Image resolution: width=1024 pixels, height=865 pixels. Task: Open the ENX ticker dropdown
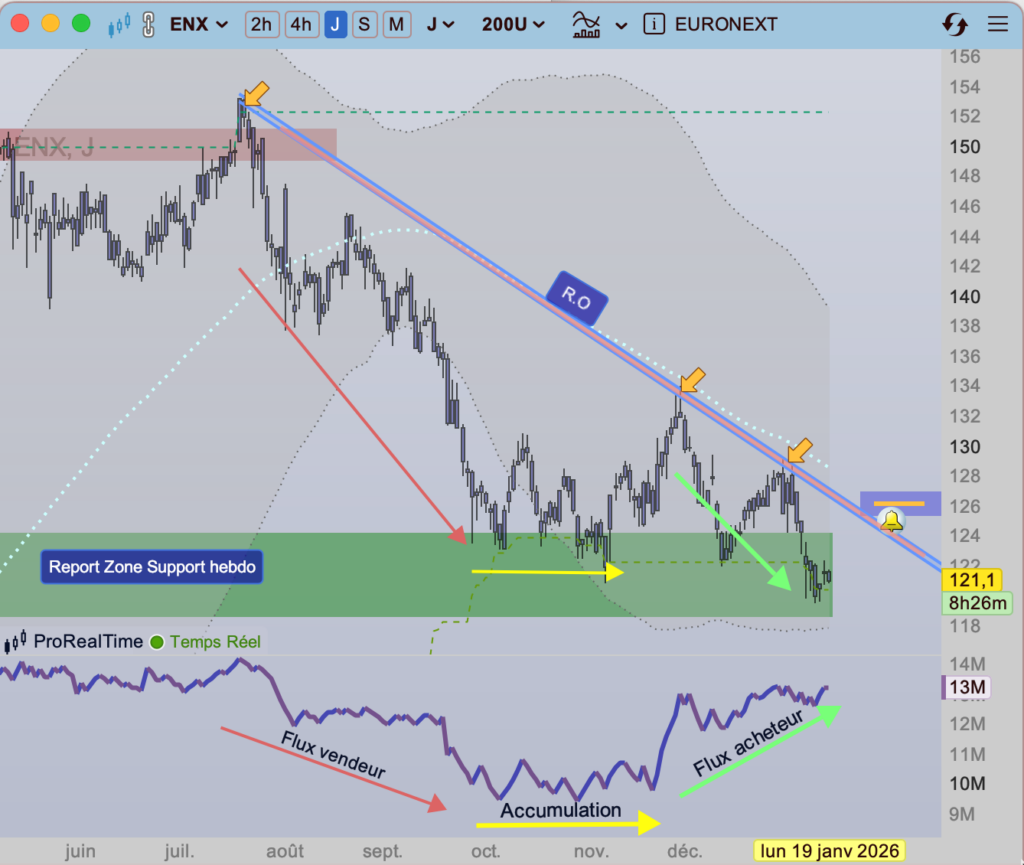(198, 24)
